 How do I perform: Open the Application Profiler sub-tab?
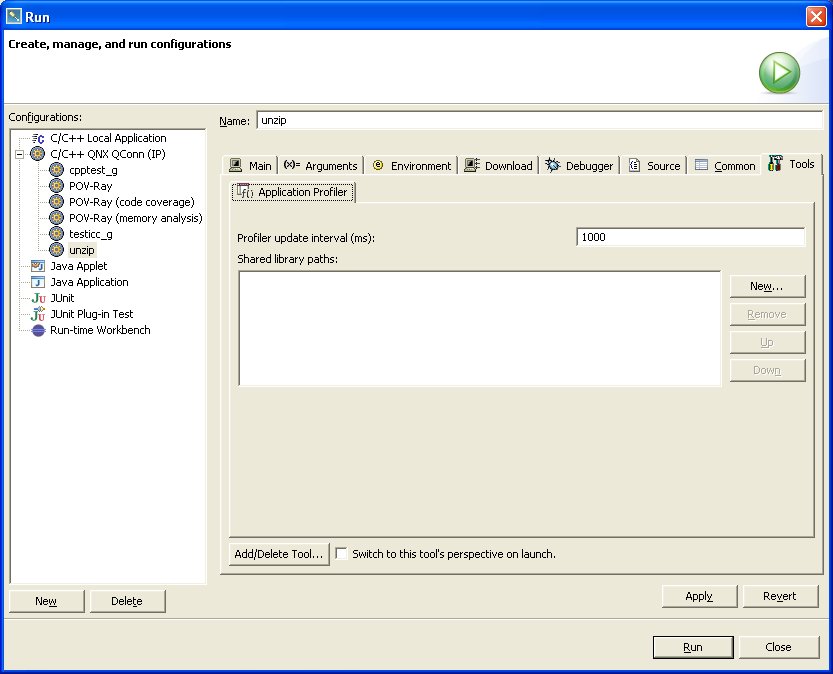[x=292, y=192]
